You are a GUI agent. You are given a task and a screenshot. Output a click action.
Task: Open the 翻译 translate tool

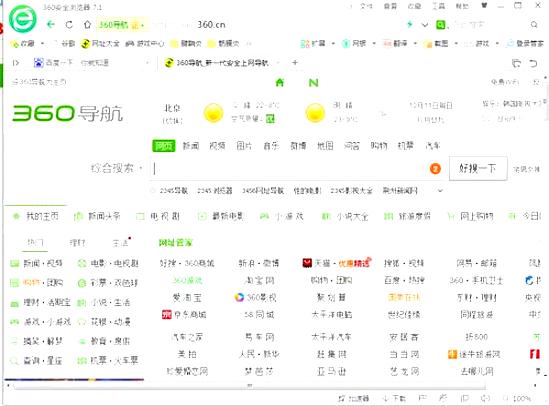395,43
